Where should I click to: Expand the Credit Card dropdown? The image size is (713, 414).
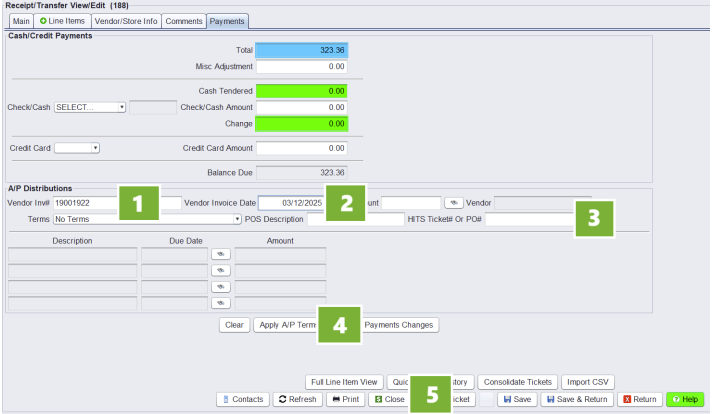tap(77, 148)
